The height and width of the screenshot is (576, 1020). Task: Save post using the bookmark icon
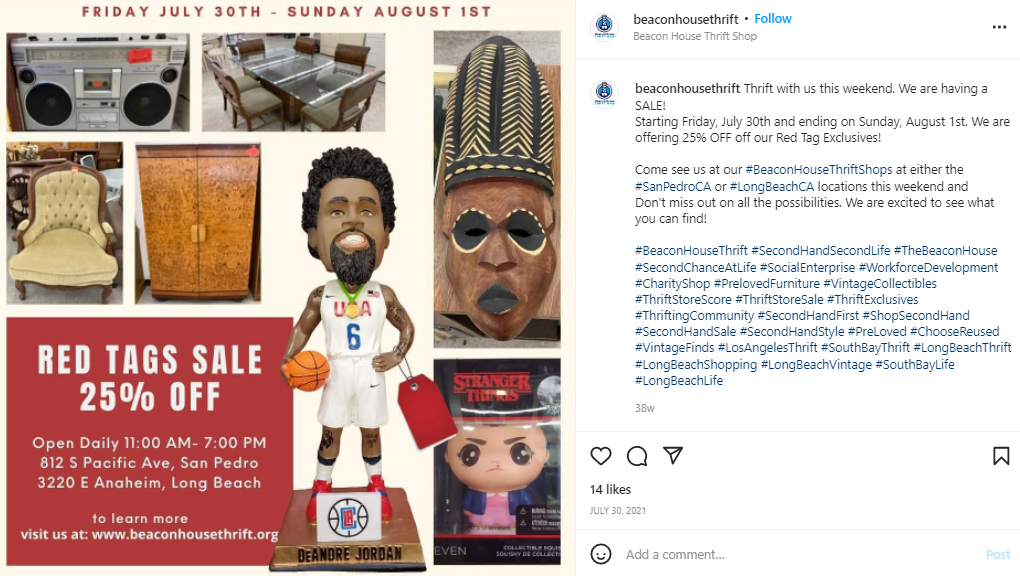click(x=1000, y=456)
